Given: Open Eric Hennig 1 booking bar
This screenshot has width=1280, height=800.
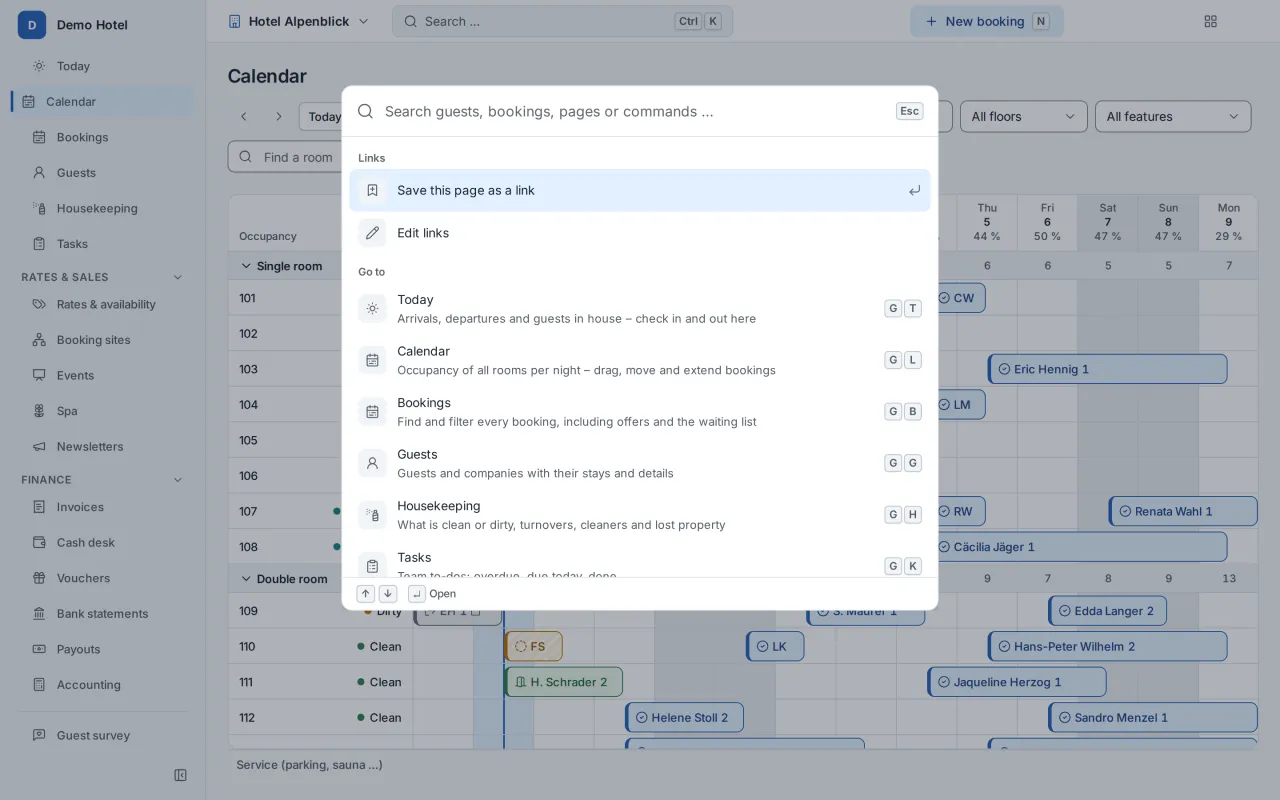Looking at the screenshot, I should pyautogui.click(x=1108, y=369).
